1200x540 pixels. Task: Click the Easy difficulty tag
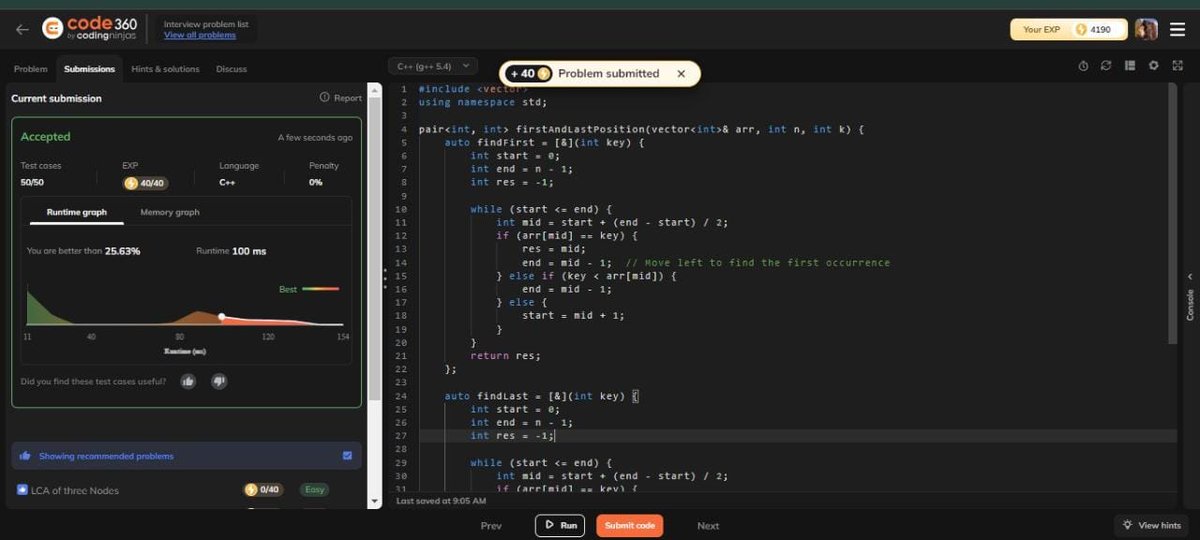click(x=315, y=490)
